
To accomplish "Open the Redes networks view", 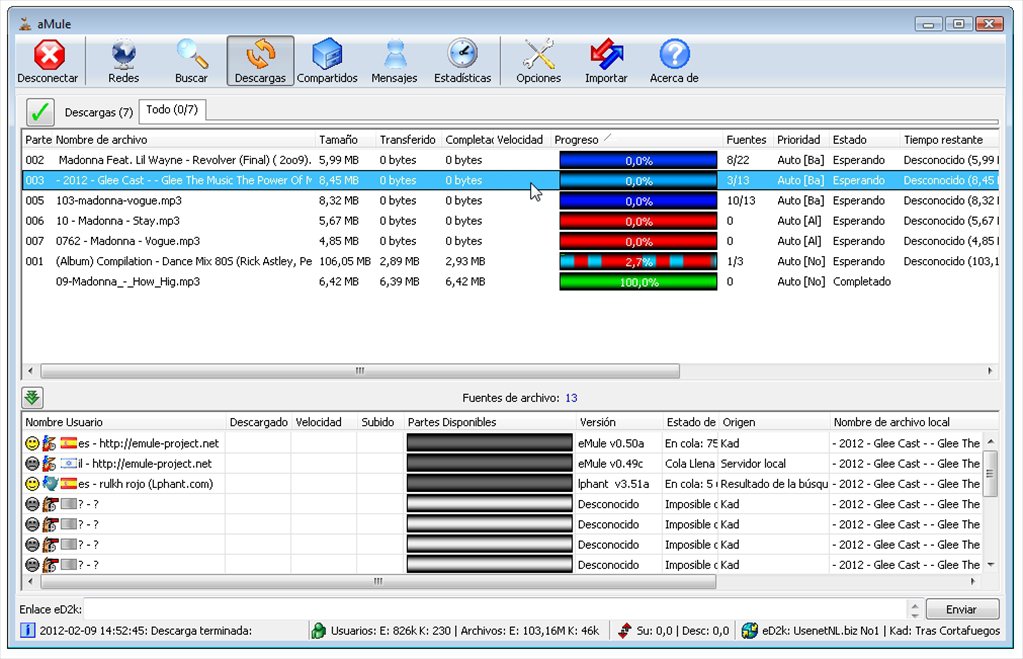I will coord(124,60).
